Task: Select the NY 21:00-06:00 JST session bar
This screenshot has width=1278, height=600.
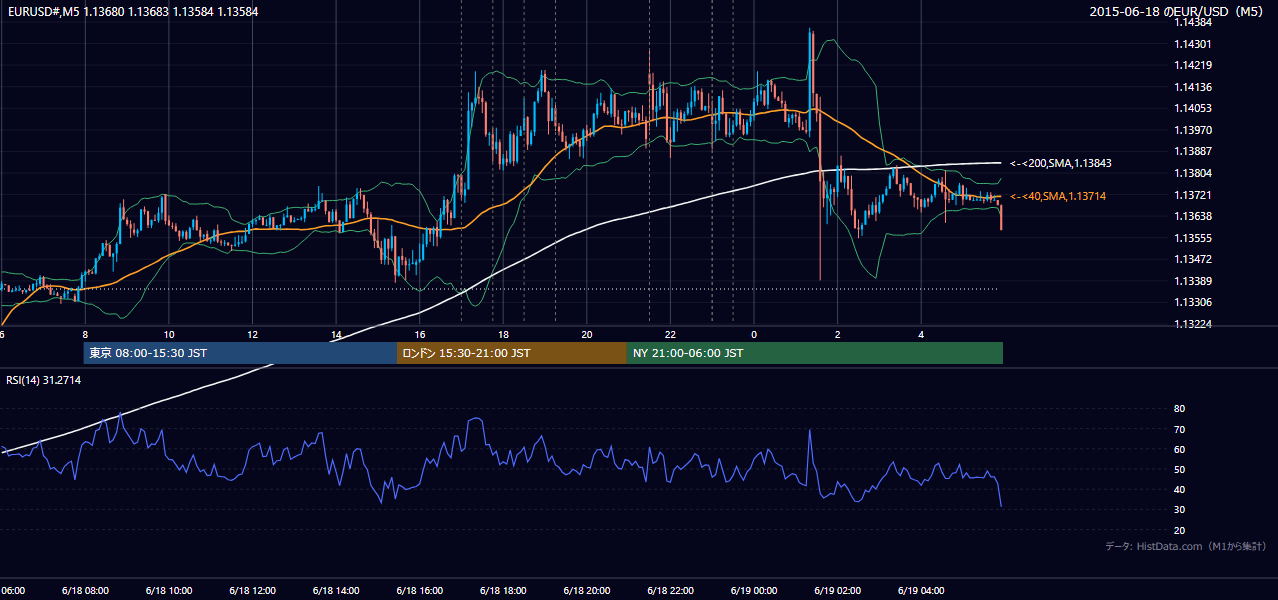Action: (814, 353)
